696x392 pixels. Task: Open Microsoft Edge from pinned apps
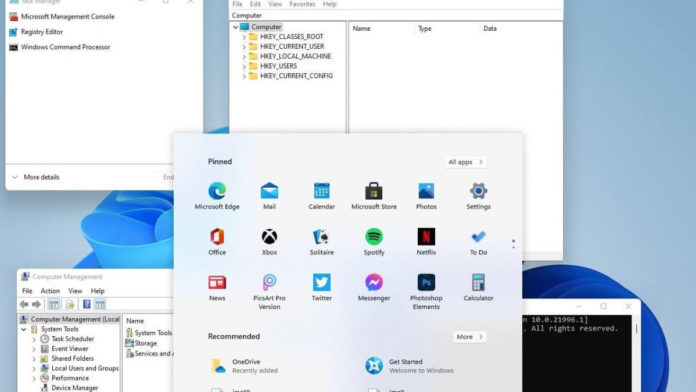coord(217,196)
